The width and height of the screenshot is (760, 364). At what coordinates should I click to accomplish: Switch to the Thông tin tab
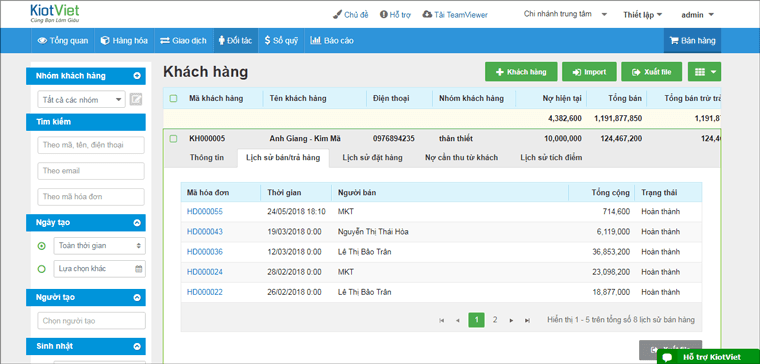tap(207, 158)
